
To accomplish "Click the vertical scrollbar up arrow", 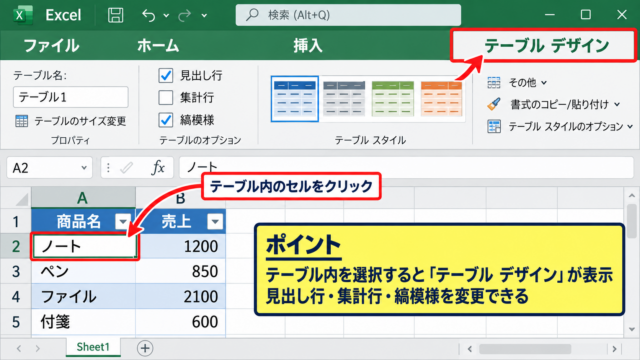I will (x=632, y=196).
